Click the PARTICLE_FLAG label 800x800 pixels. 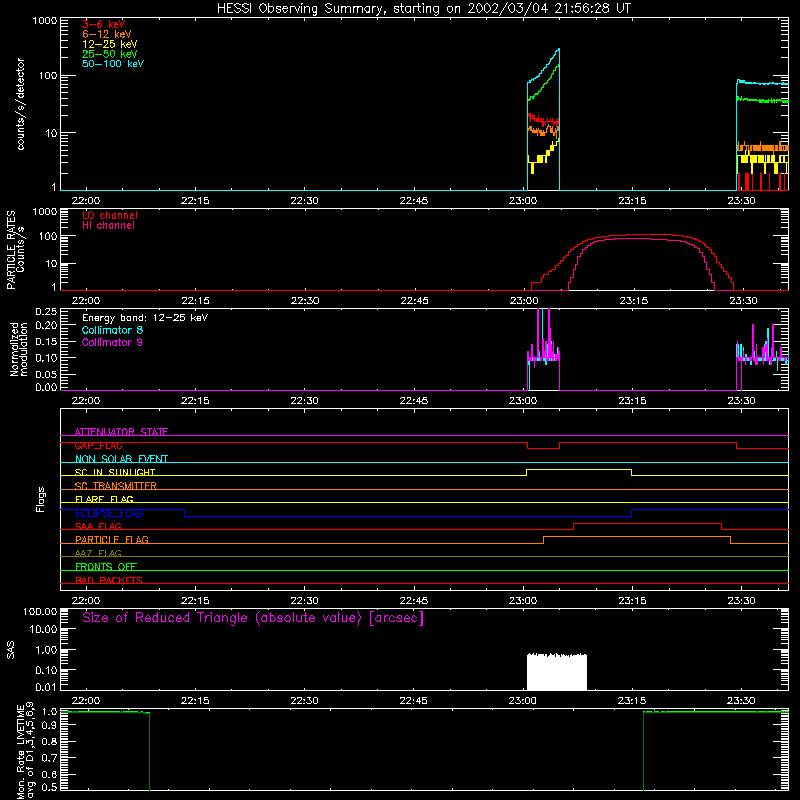coord(112,539)
